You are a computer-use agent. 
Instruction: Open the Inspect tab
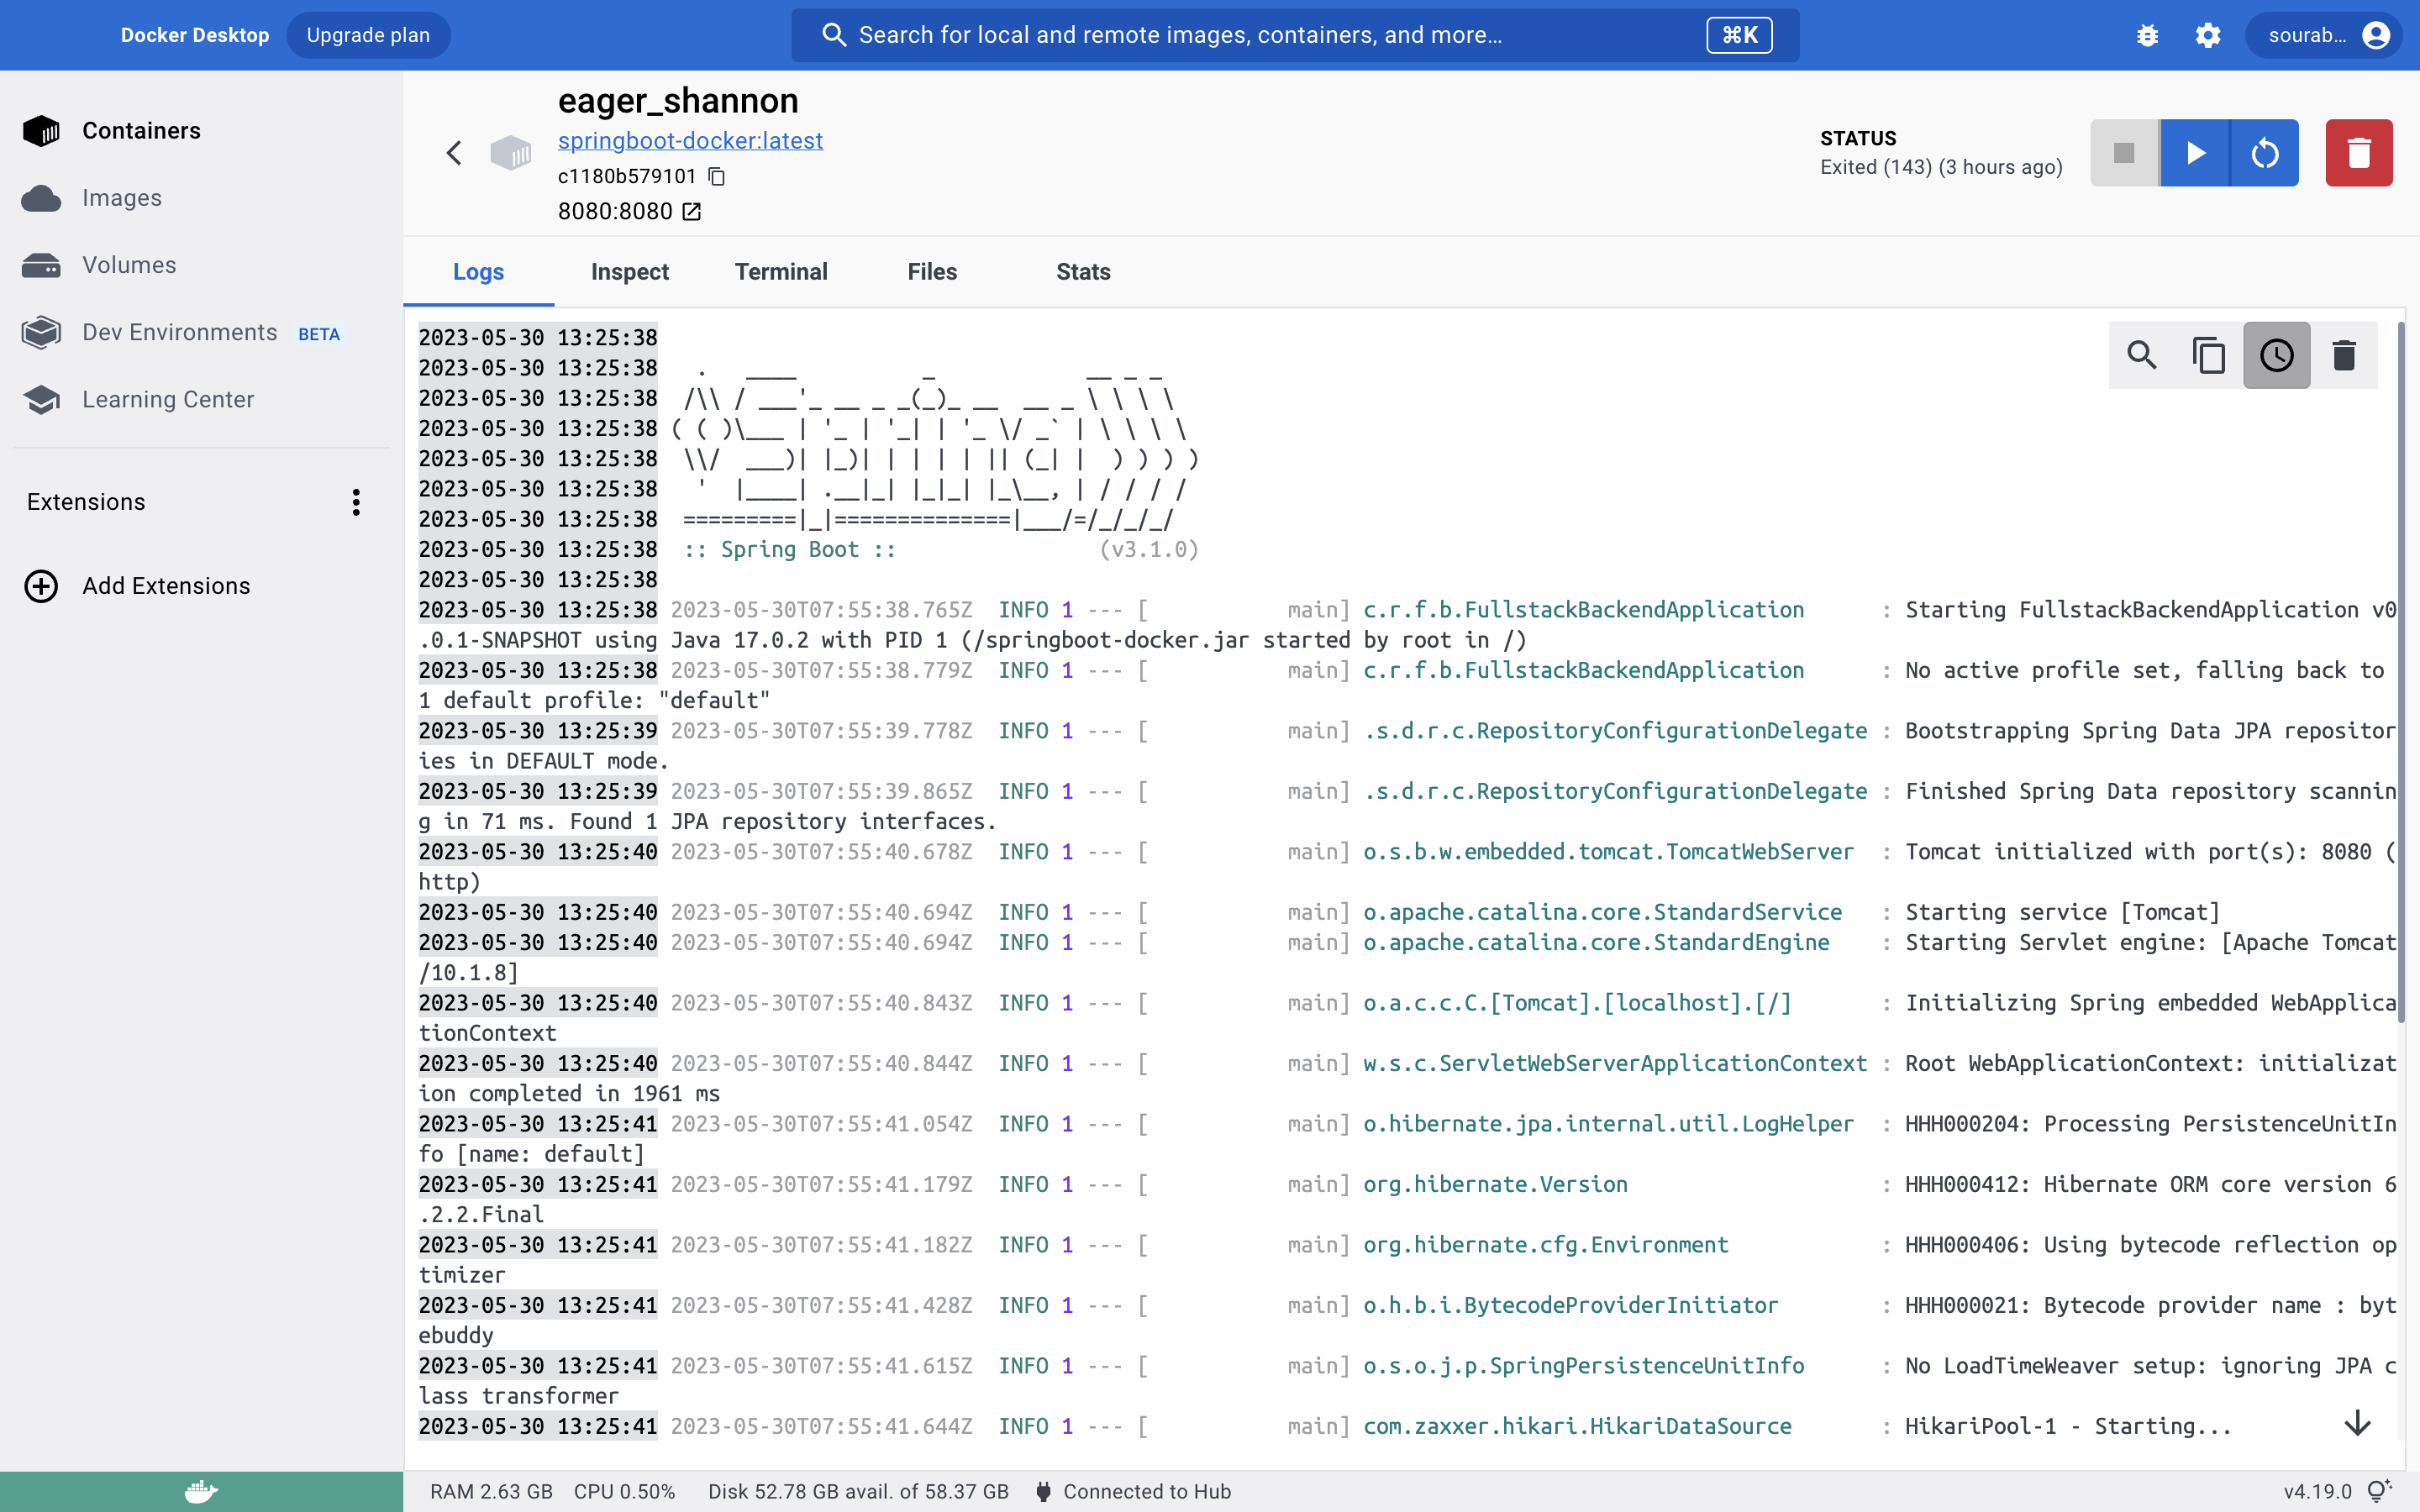point(629,271)
